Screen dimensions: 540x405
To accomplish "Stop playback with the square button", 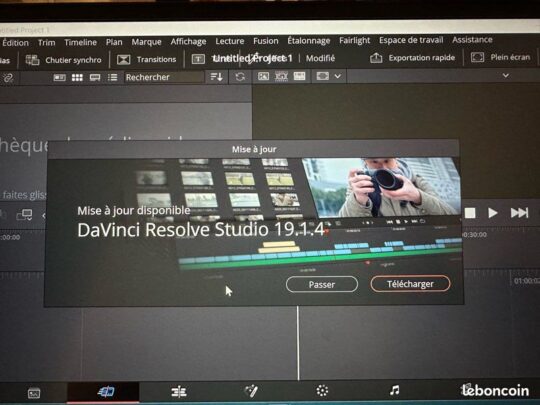I will pos(470,213).
